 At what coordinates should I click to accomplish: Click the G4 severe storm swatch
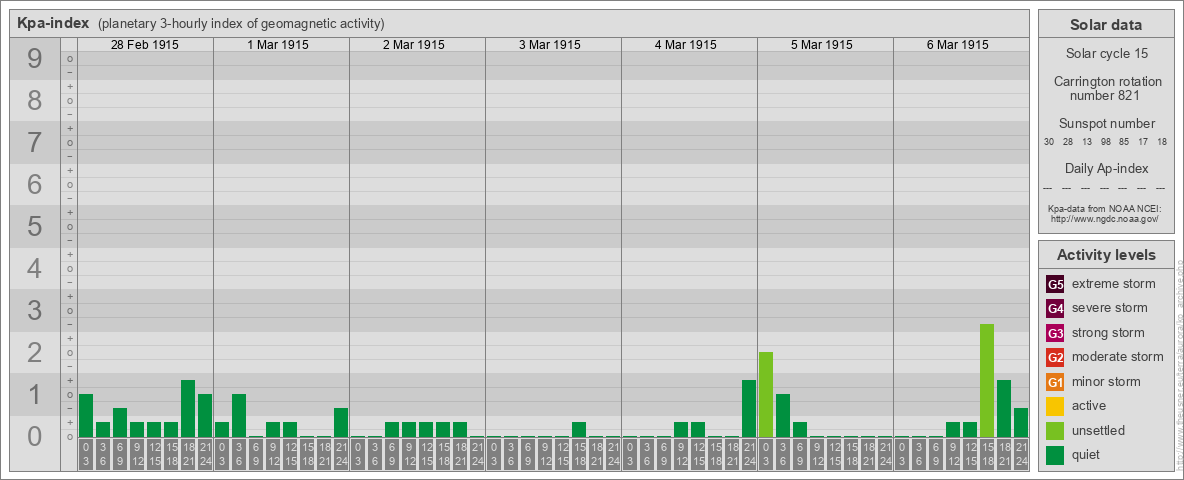coord(1055,309)
